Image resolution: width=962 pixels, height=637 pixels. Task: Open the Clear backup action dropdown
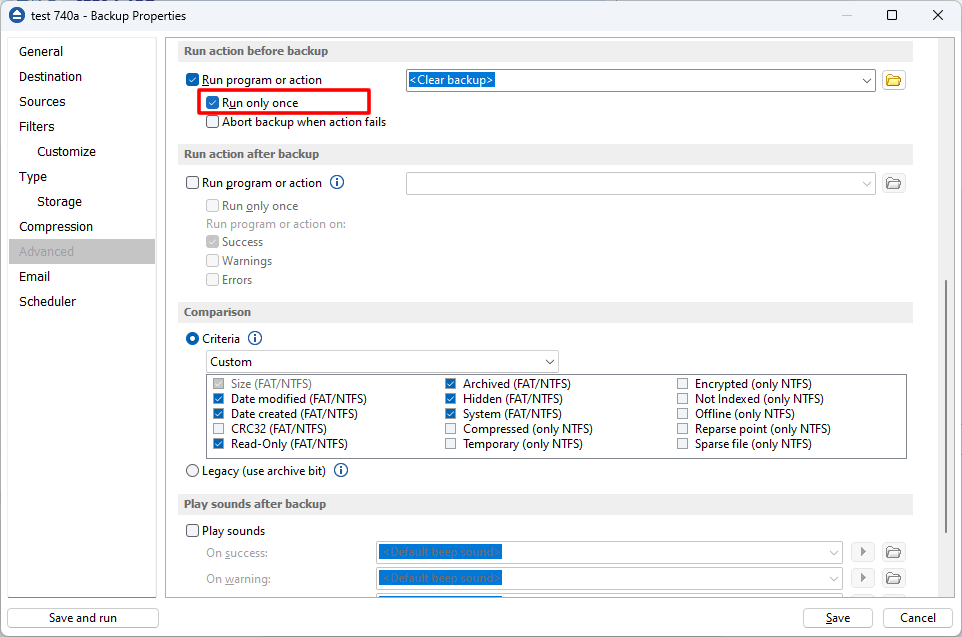coord(865,80)
